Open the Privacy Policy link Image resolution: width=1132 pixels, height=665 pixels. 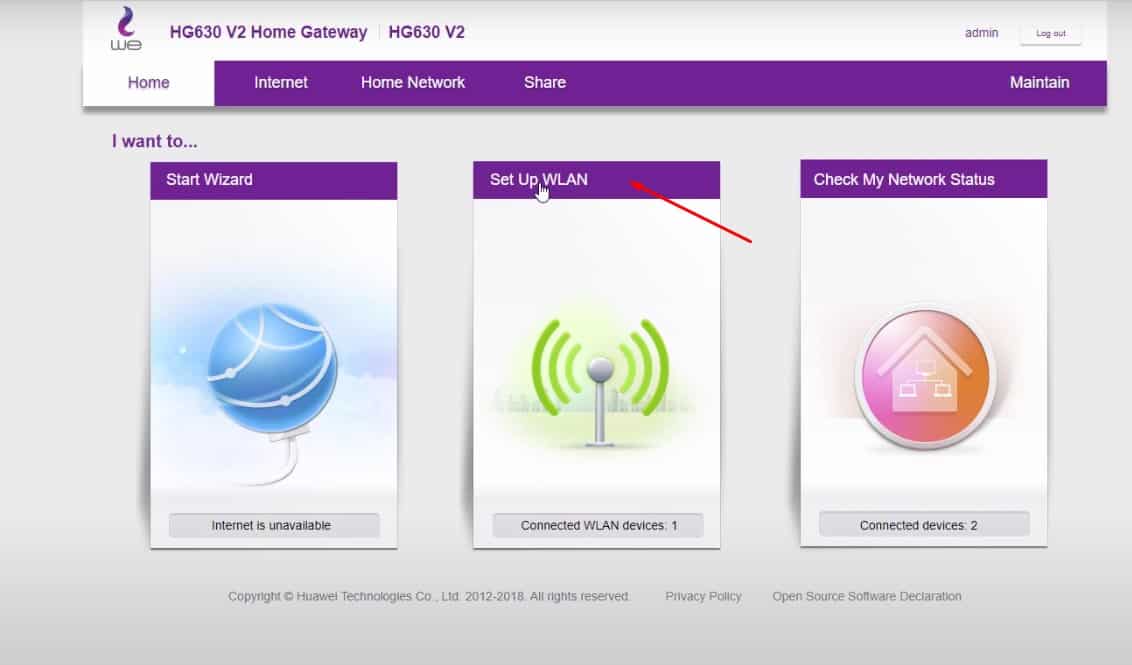click(703, 596)
